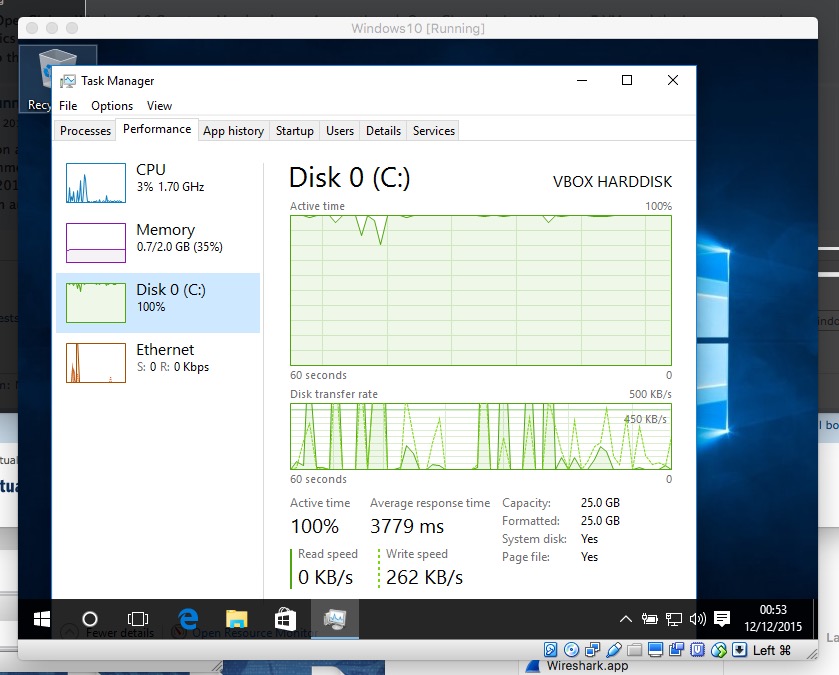Click the 450 KB/s graph label

(x=645, y=419)
